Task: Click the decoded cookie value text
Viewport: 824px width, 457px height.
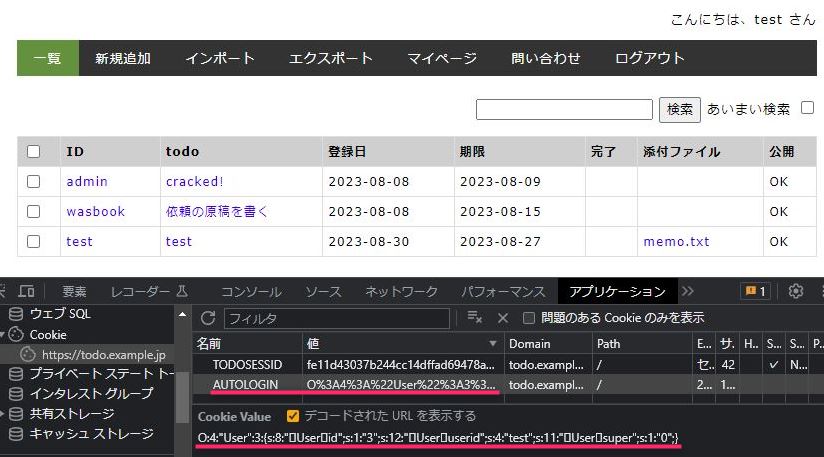Action: coord(438,437)
